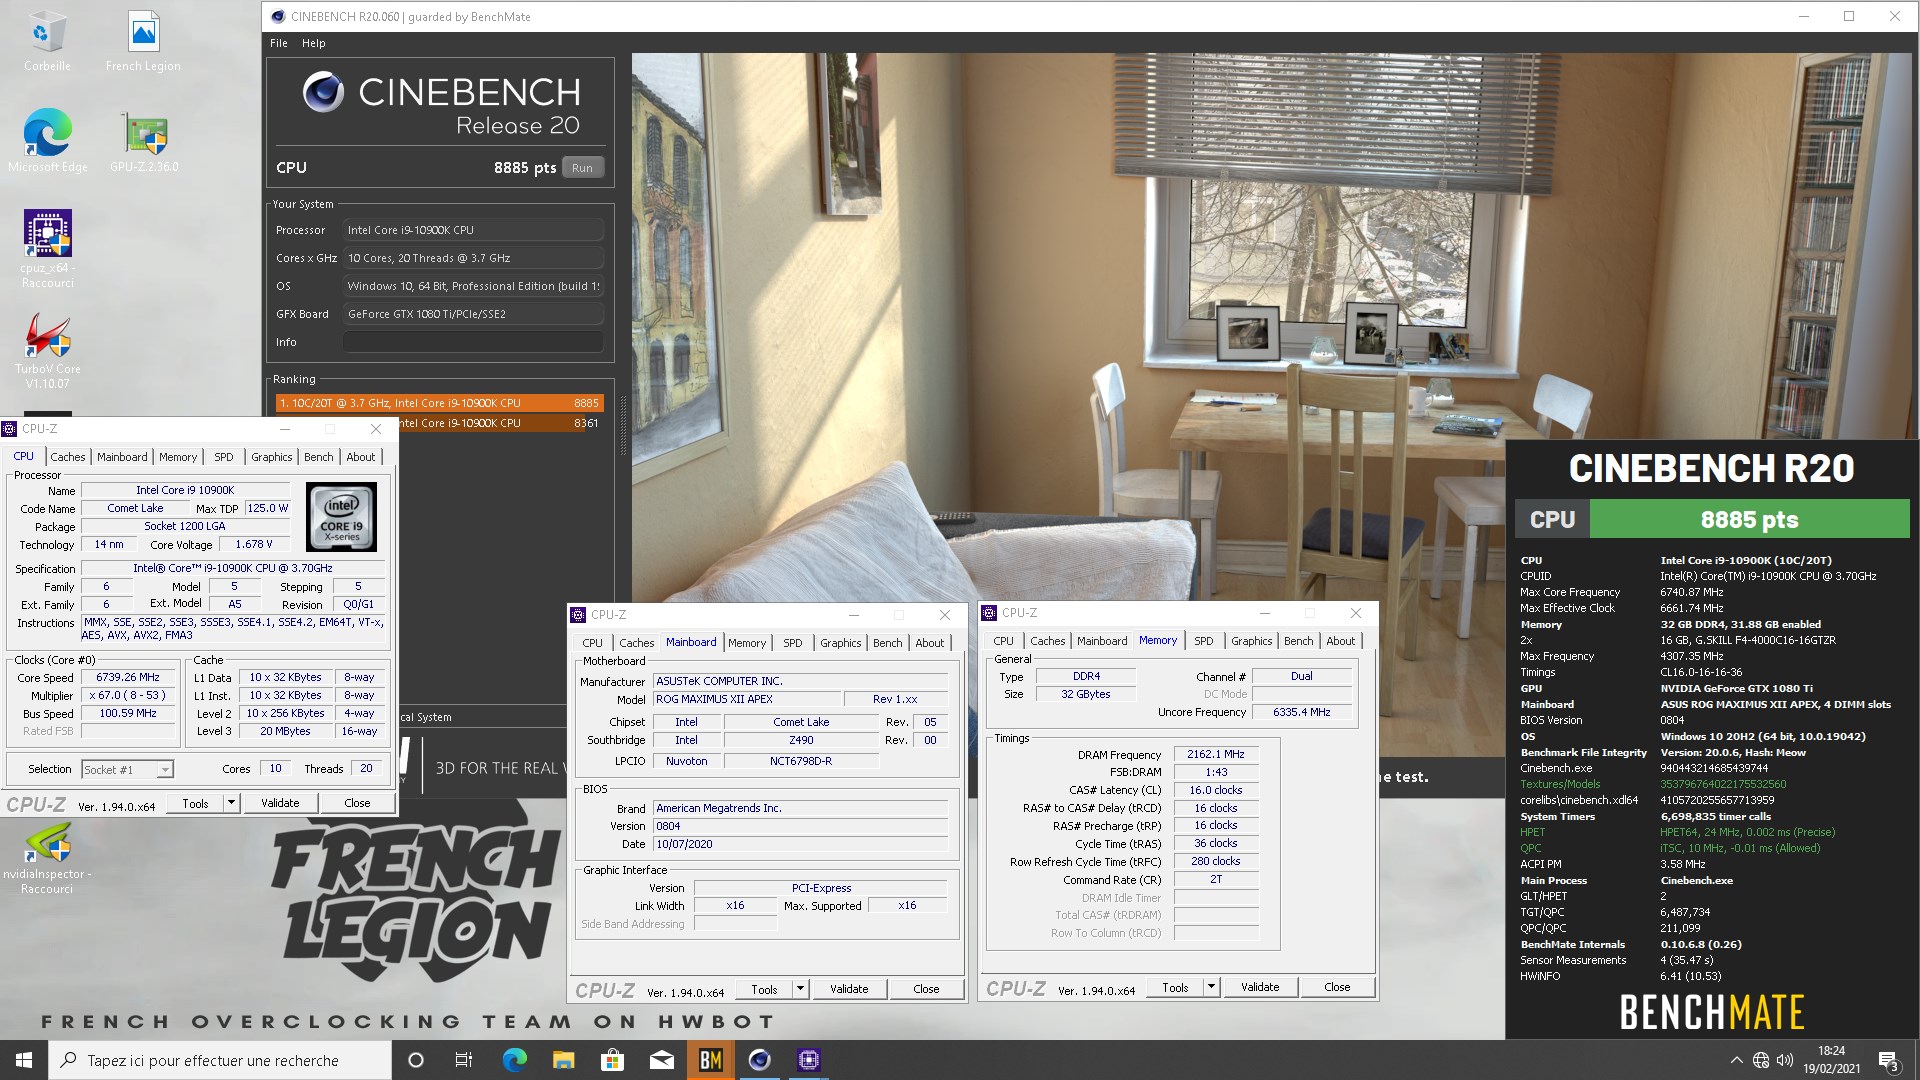1920x1080 pixels.
Task: Open File Explorer from the taskbar
Action: (x=563, y=1060)
